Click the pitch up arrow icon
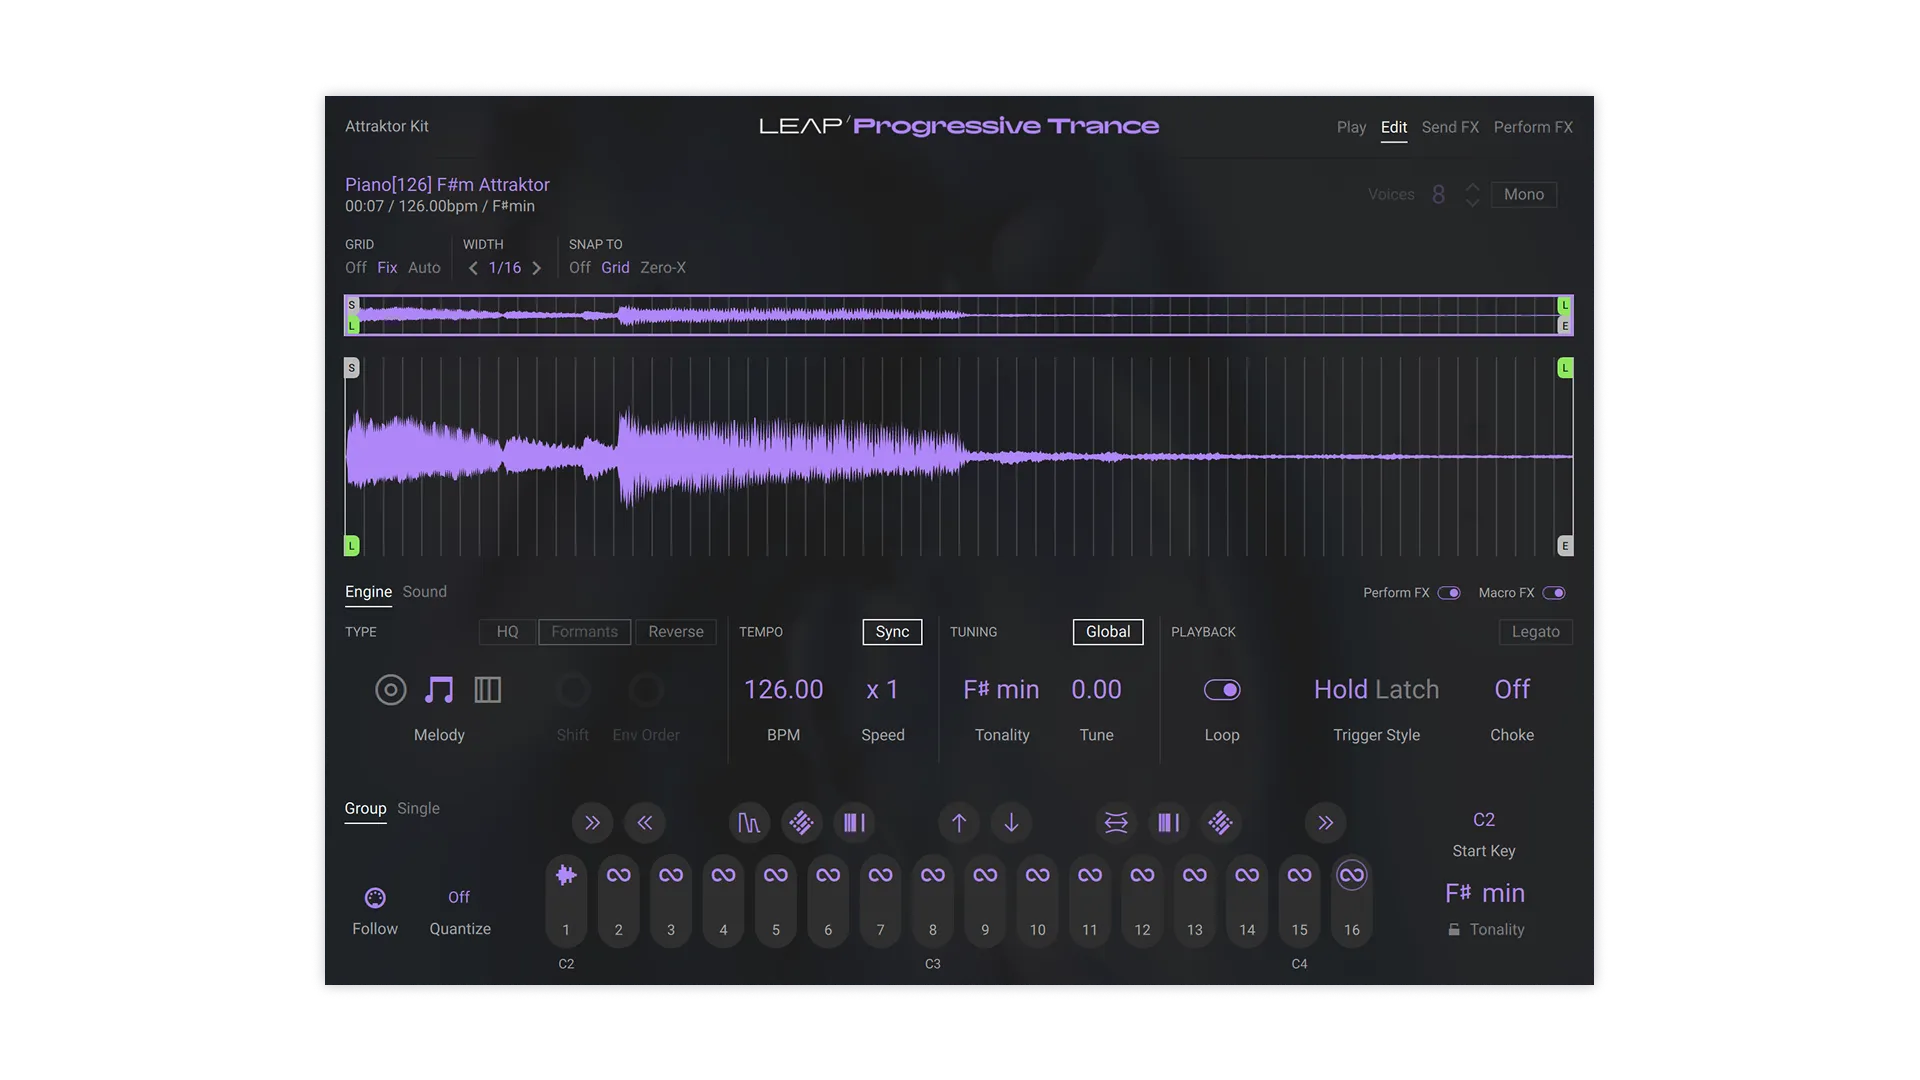Image resolution: width=1920 pixels, height=1080 pixels. click(959, 822)
